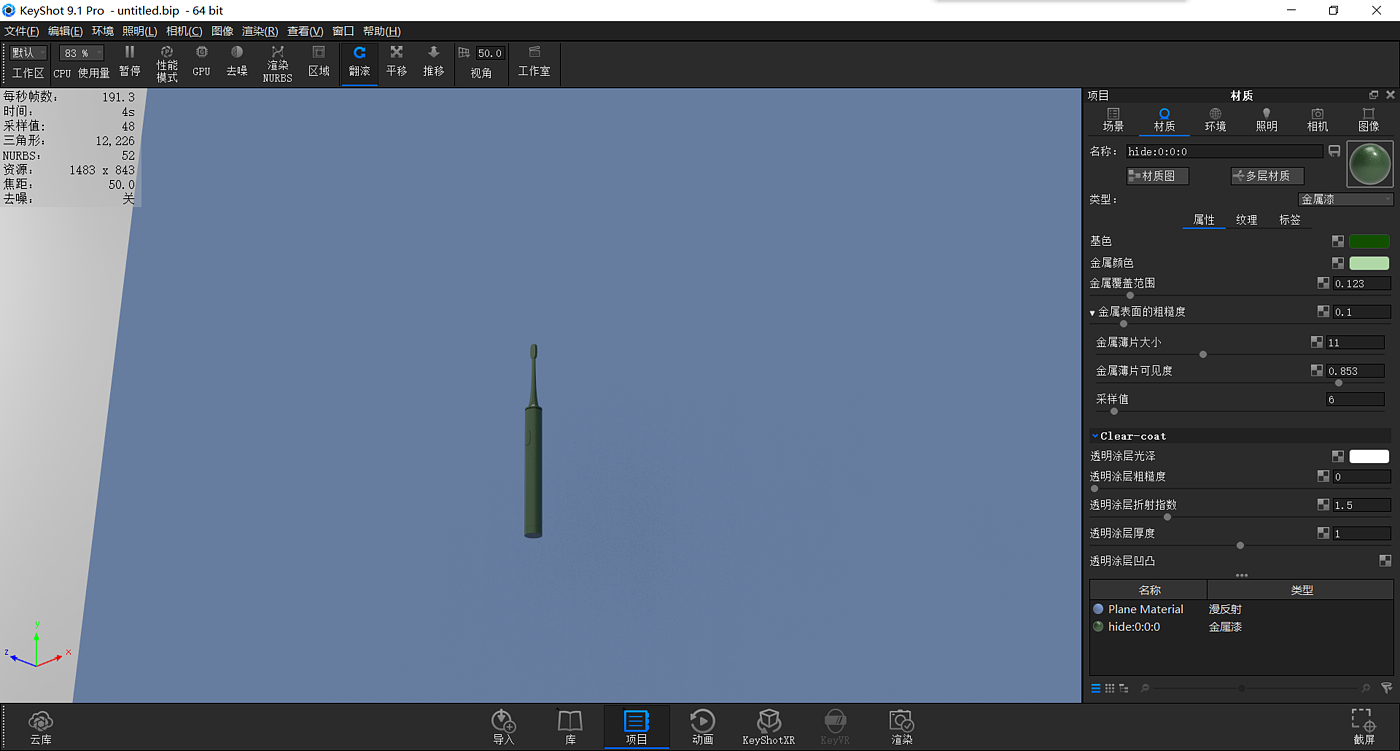The width and height of the screenshot is (1400, 751).
Task: Select the Tumble (翻滚) camera tool
Action: [359, 62]
